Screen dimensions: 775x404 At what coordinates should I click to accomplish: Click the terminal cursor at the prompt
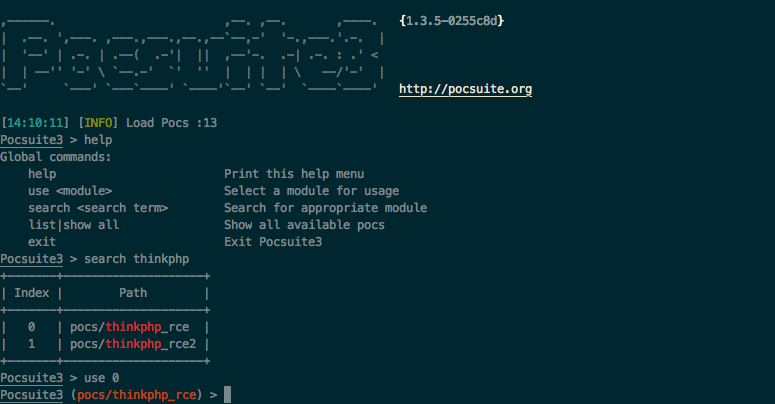click(227, 395)
